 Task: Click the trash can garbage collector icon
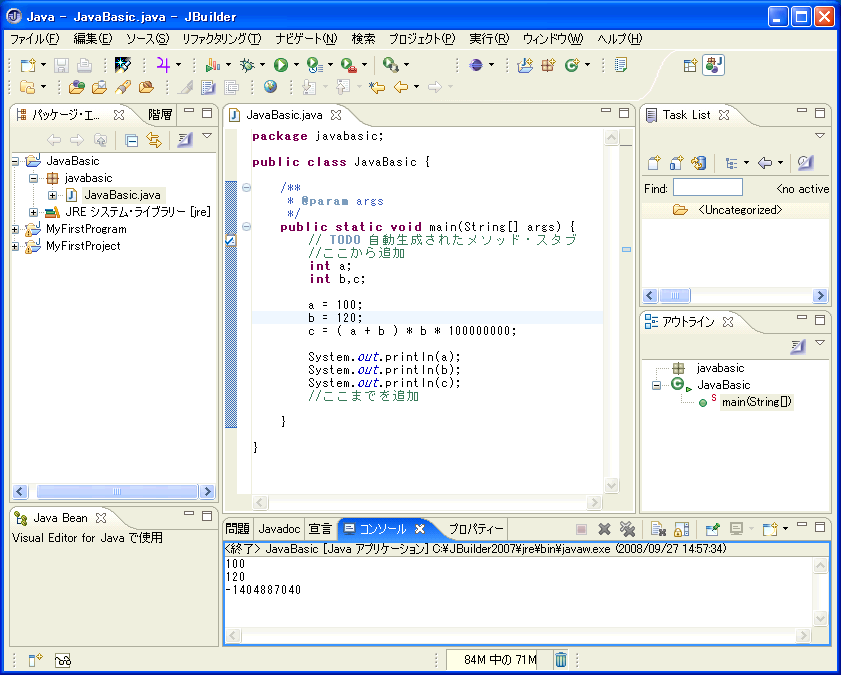coord(561,659)
